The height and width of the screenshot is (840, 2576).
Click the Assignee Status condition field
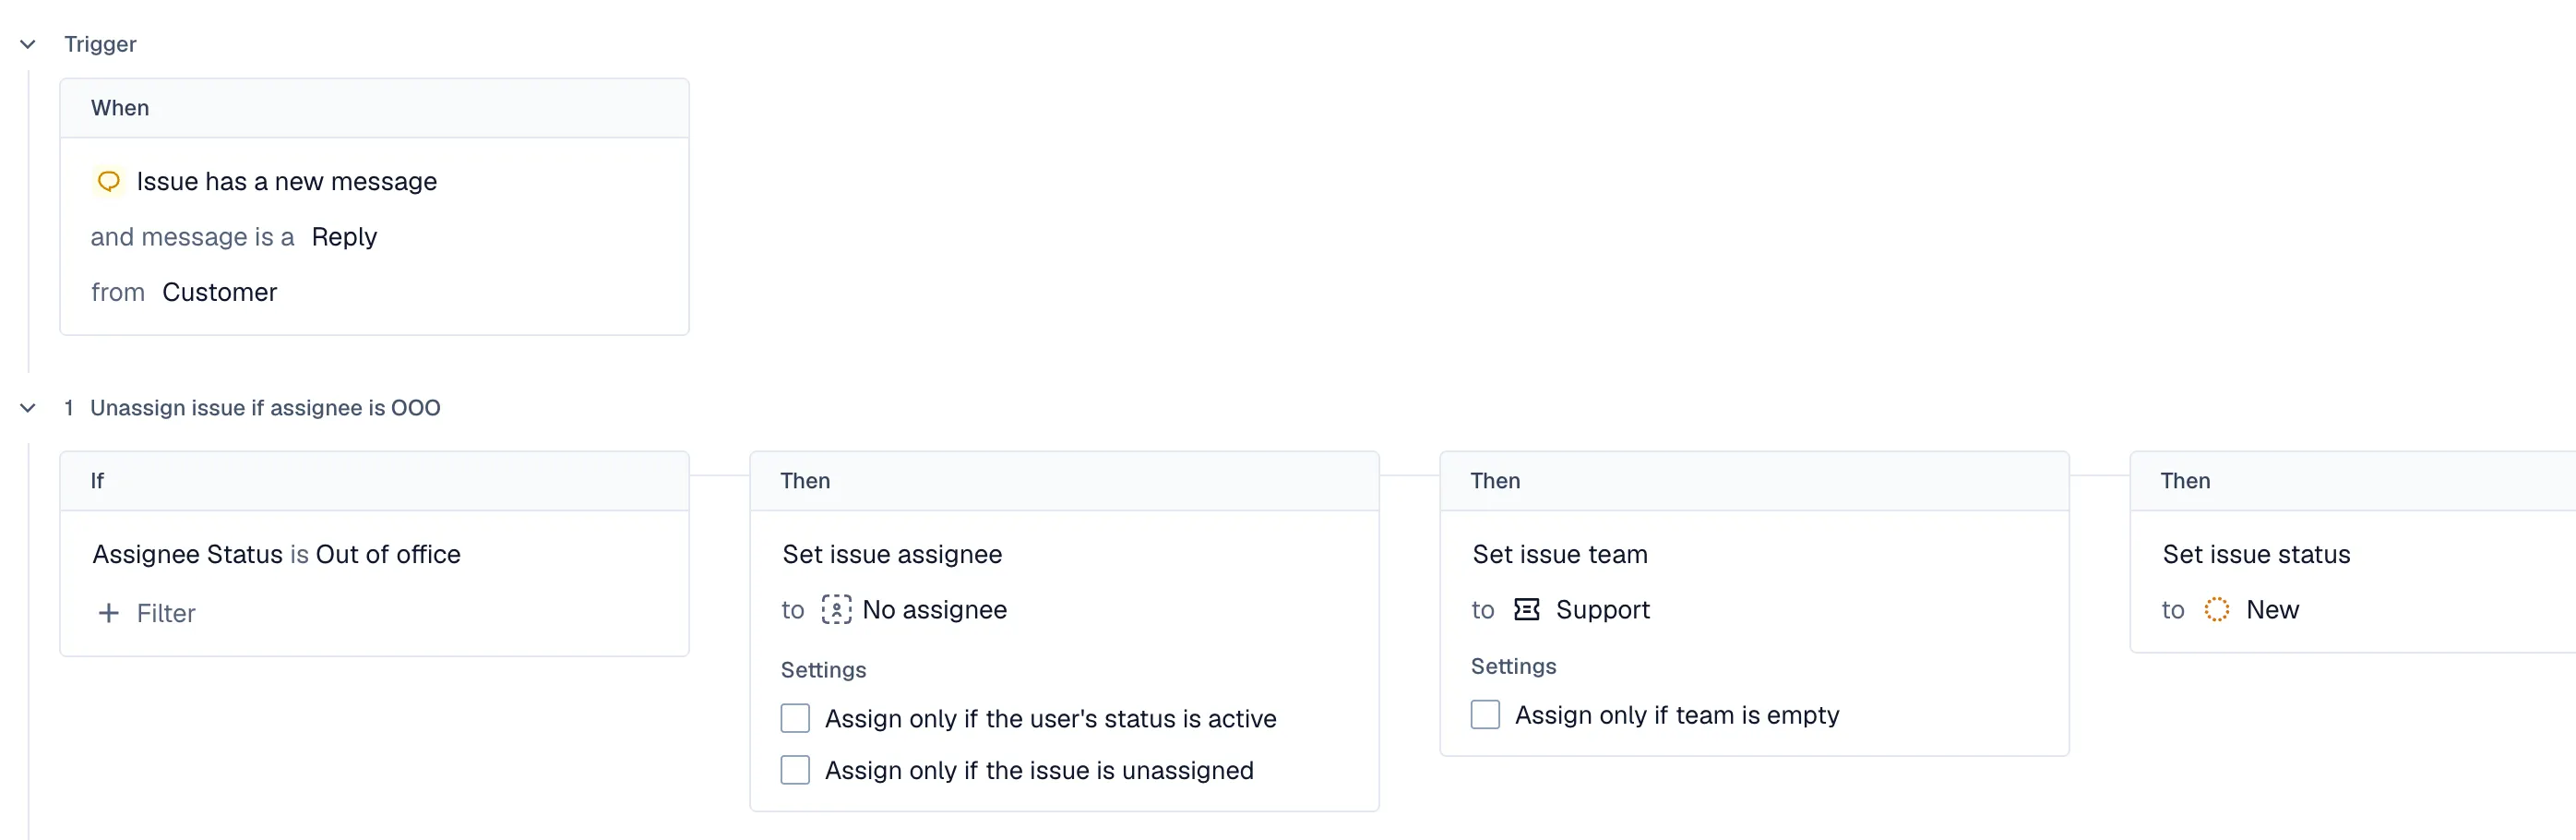click(188, 554)
